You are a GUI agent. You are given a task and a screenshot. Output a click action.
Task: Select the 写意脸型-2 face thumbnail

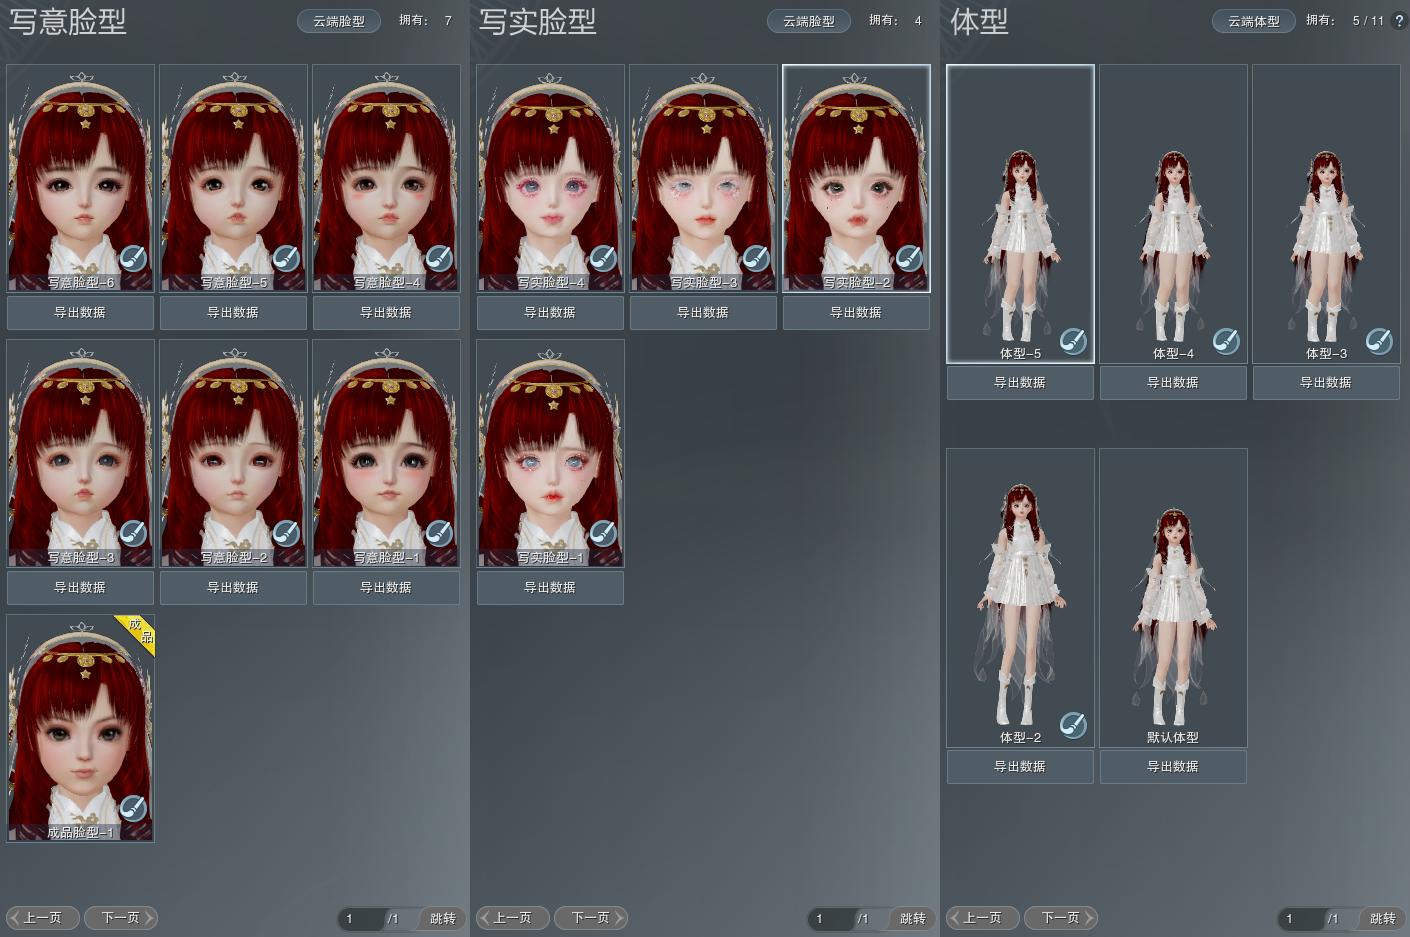click(x=233, y=453)
